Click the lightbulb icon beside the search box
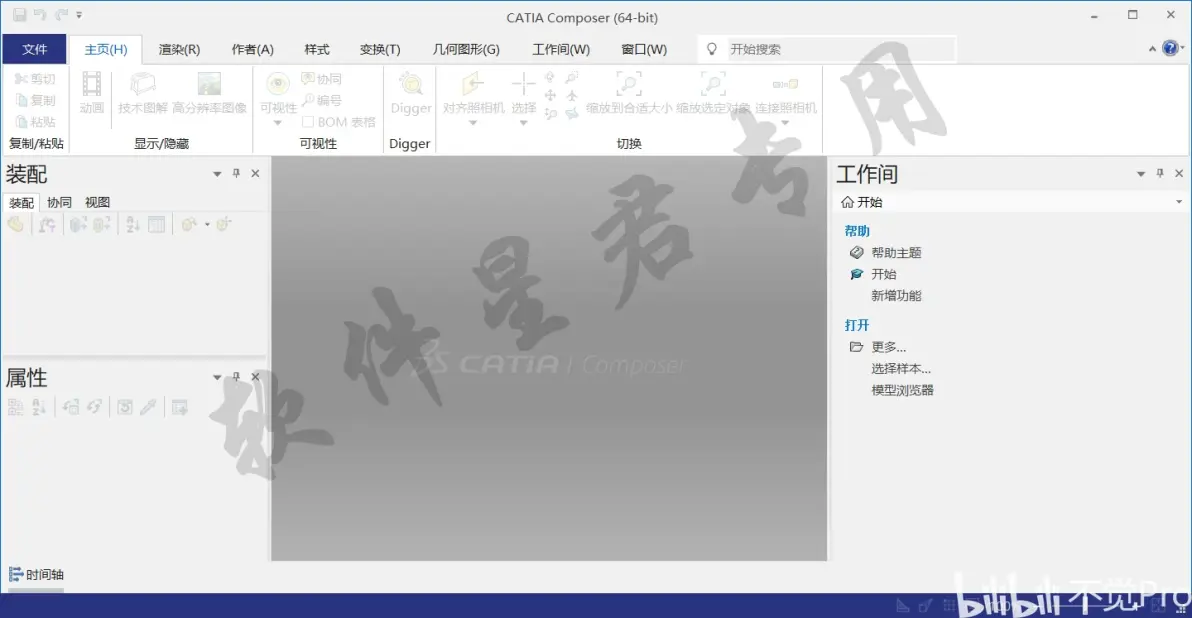1192x618 pixels. pyautogui.click(x=712, y=49)
